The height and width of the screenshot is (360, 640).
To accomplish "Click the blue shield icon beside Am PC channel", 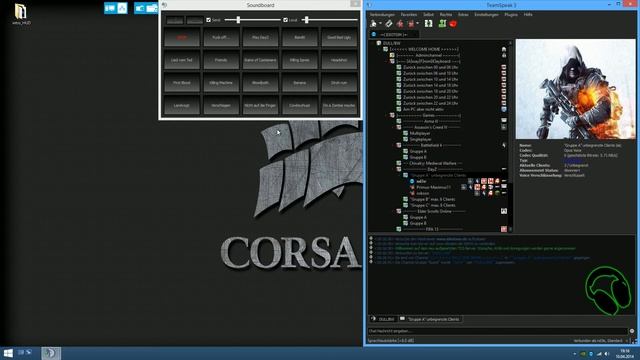I will (504, 109).
